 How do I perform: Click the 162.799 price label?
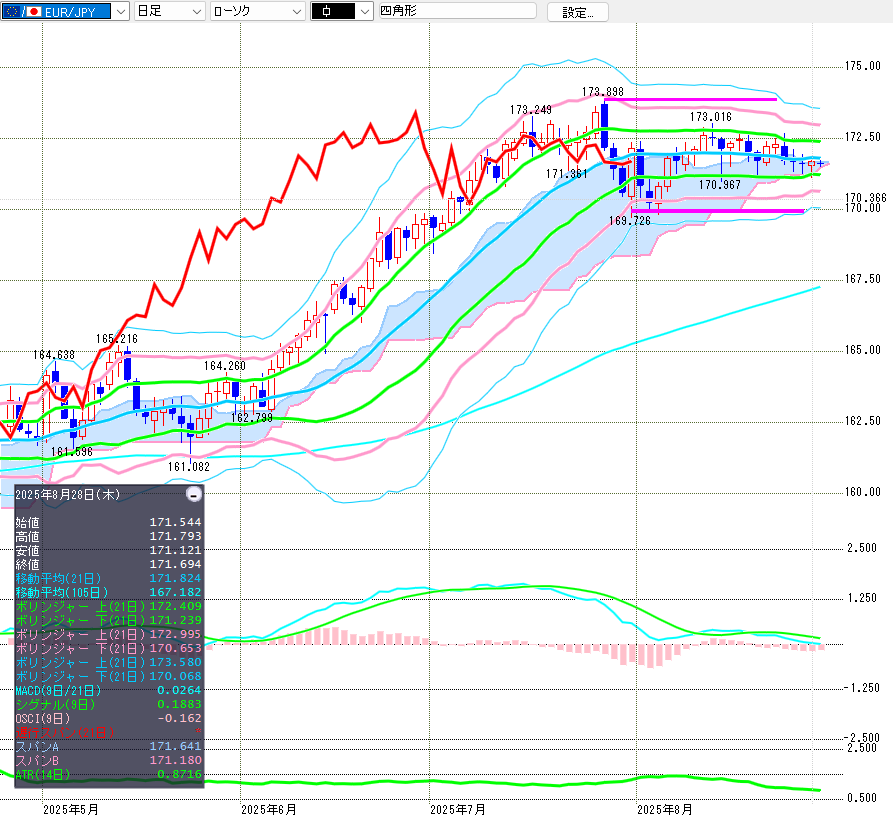[252, 418]
